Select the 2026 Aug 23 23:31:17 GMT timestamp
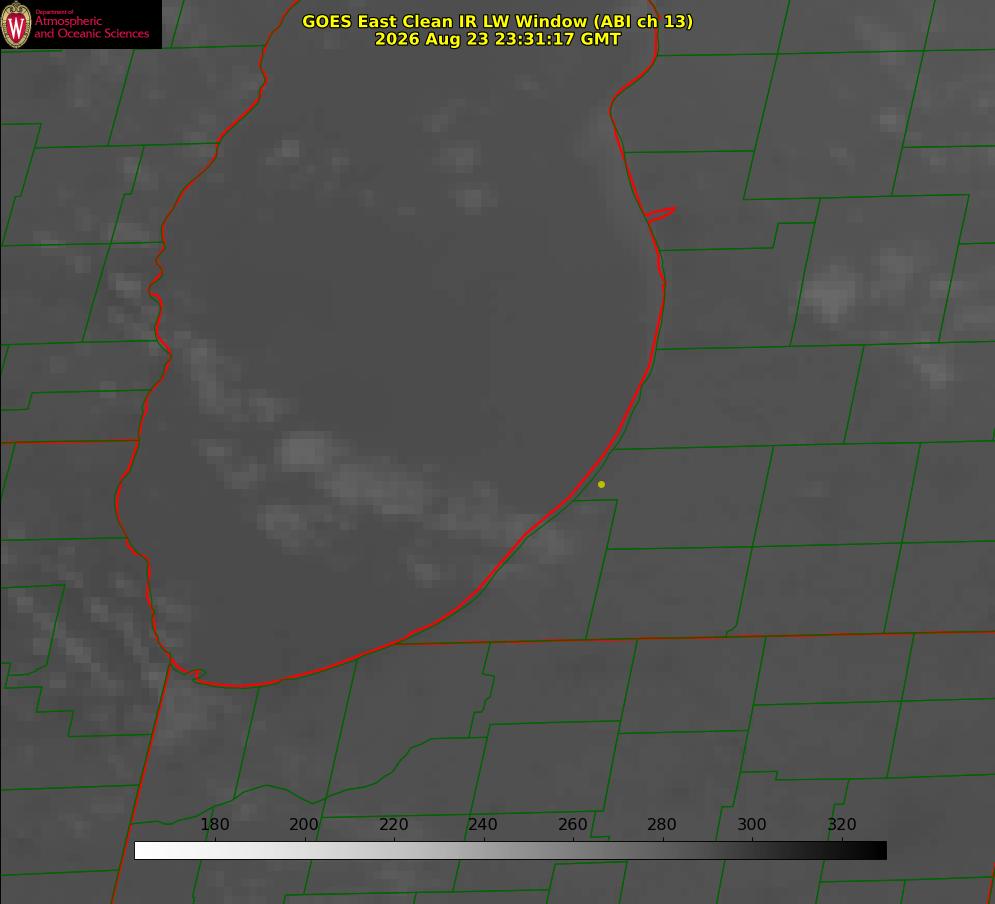 click(498, 39)
